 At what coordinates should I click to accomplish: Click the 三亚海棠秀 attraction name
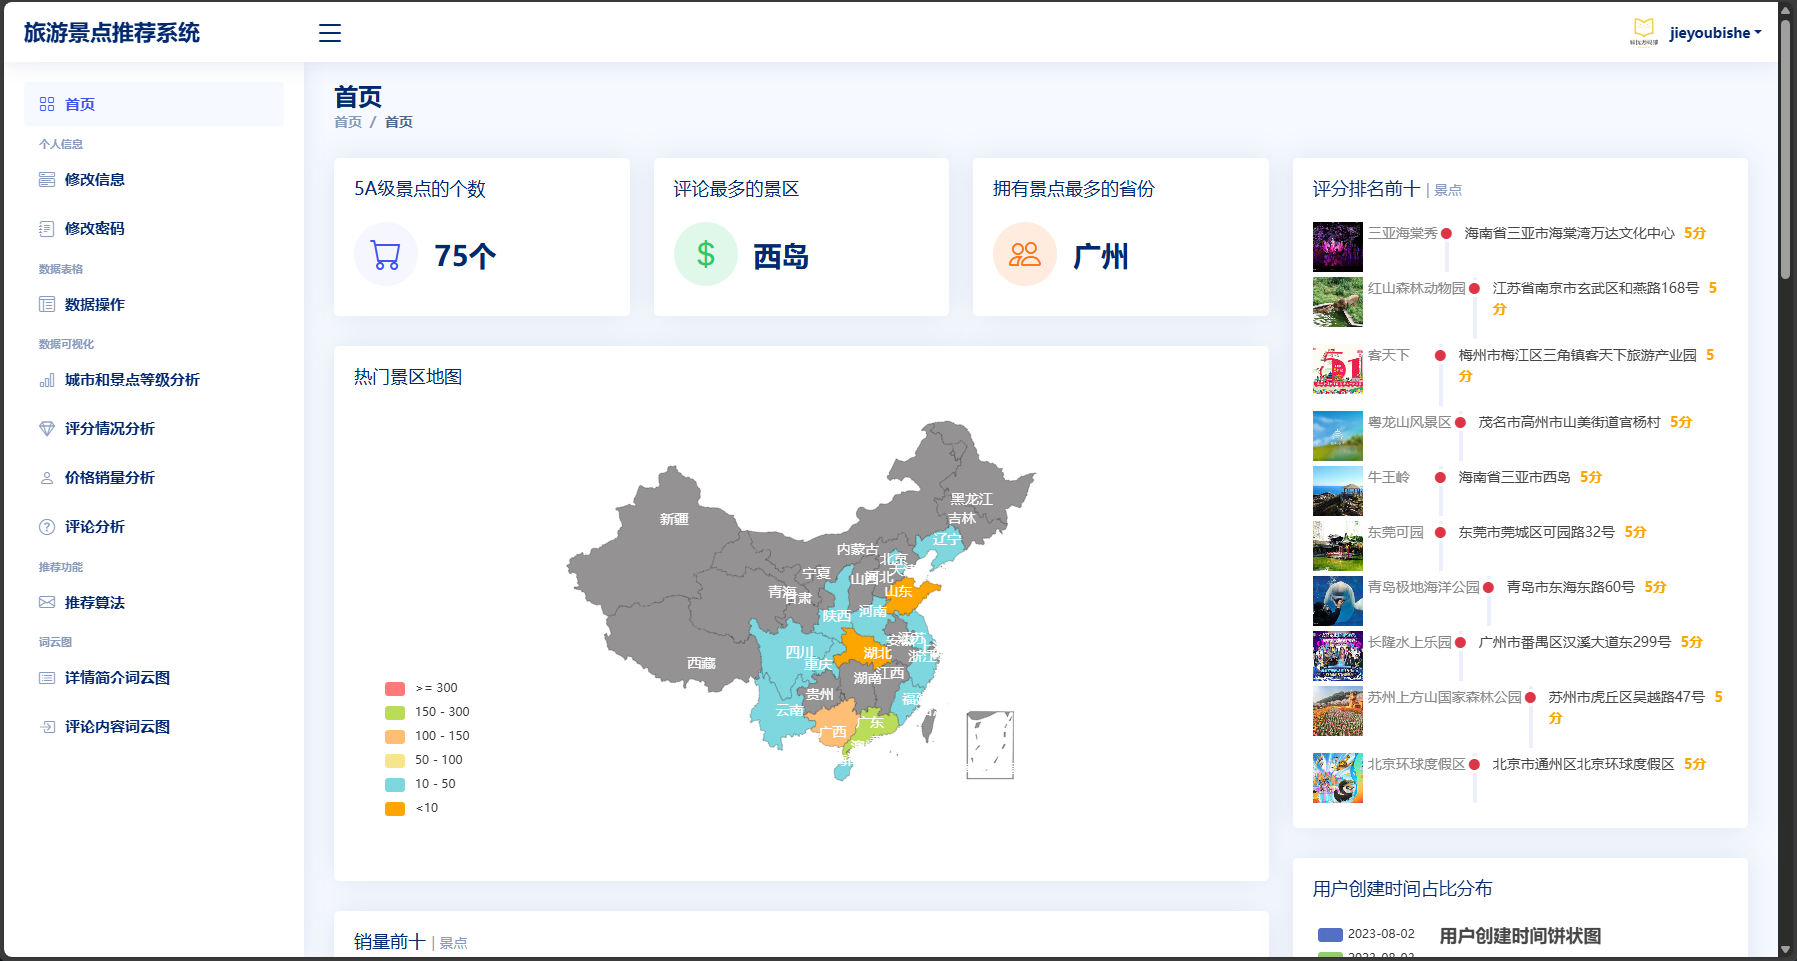[x=1403, y=233]
